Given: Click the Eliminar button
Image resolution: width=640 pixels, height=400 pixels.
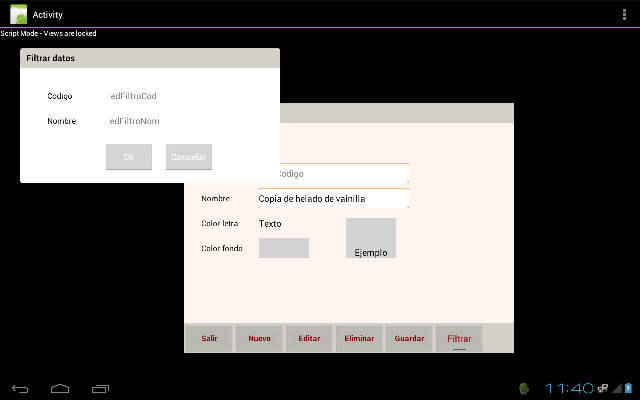Looking at the screenshot, I should tap(359, 338).
